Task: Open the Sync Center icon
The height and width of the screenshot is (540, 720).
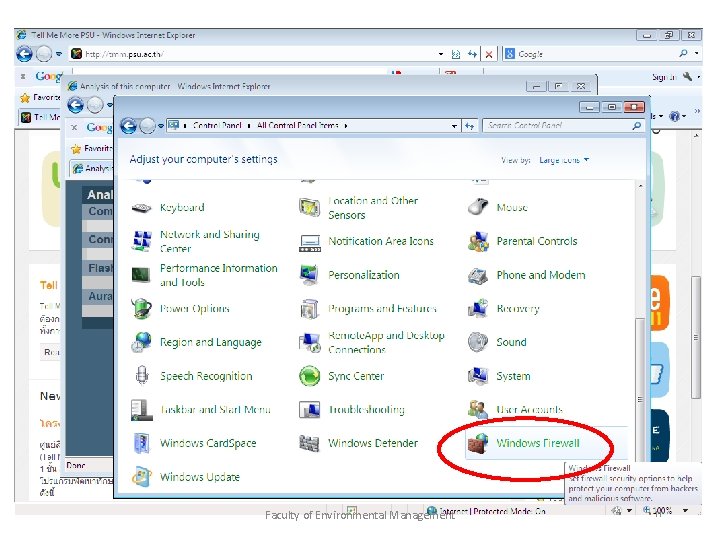Action: [x=309, y=376]
